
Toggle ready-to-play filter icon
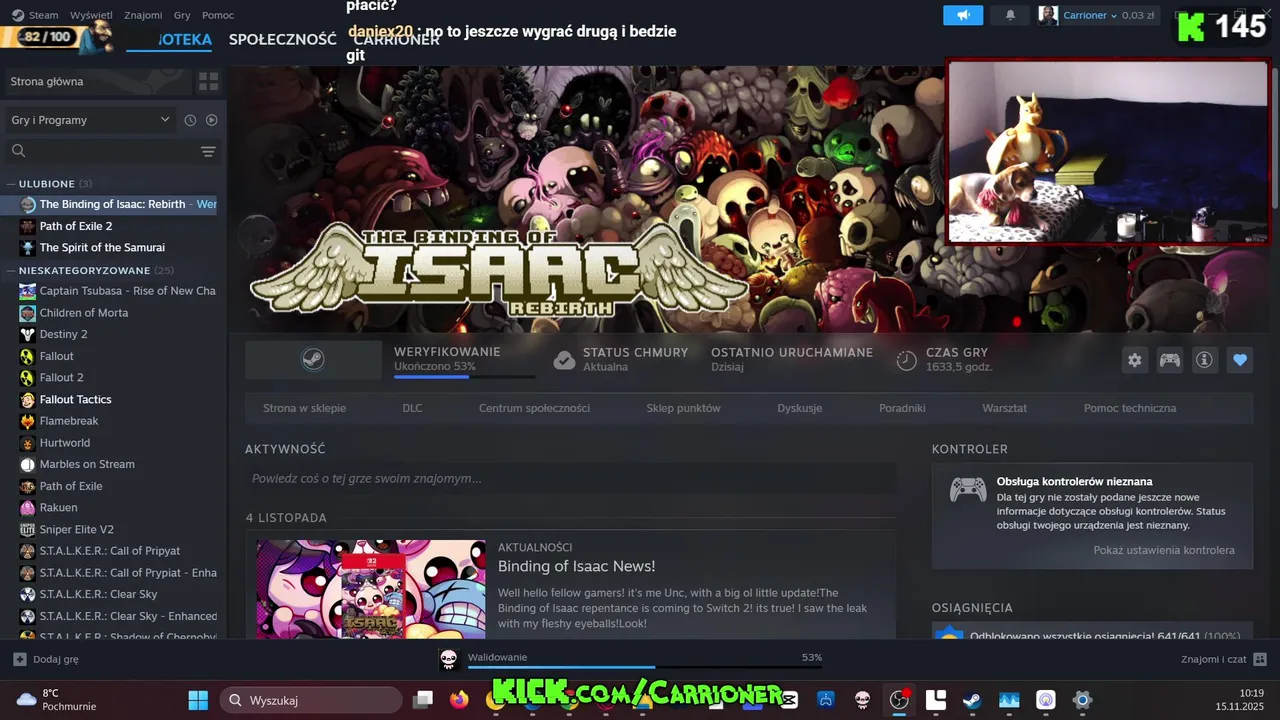pyautogui.click(x=211, y=120)
